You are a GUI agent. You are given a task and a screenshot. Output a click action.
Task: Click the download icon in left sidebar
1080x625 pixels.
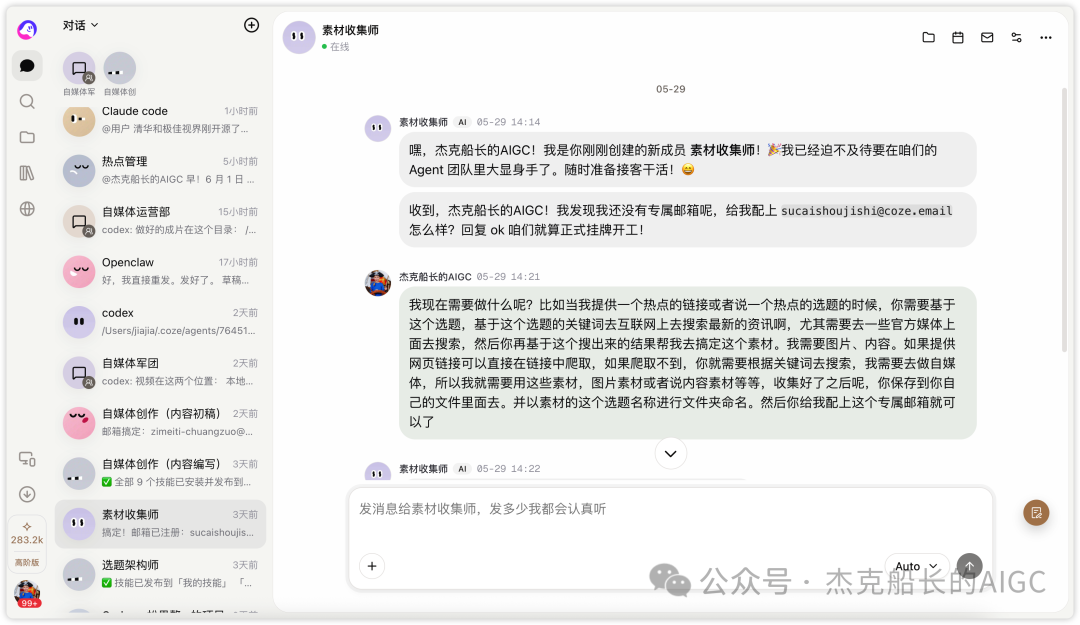pos(27,494)
